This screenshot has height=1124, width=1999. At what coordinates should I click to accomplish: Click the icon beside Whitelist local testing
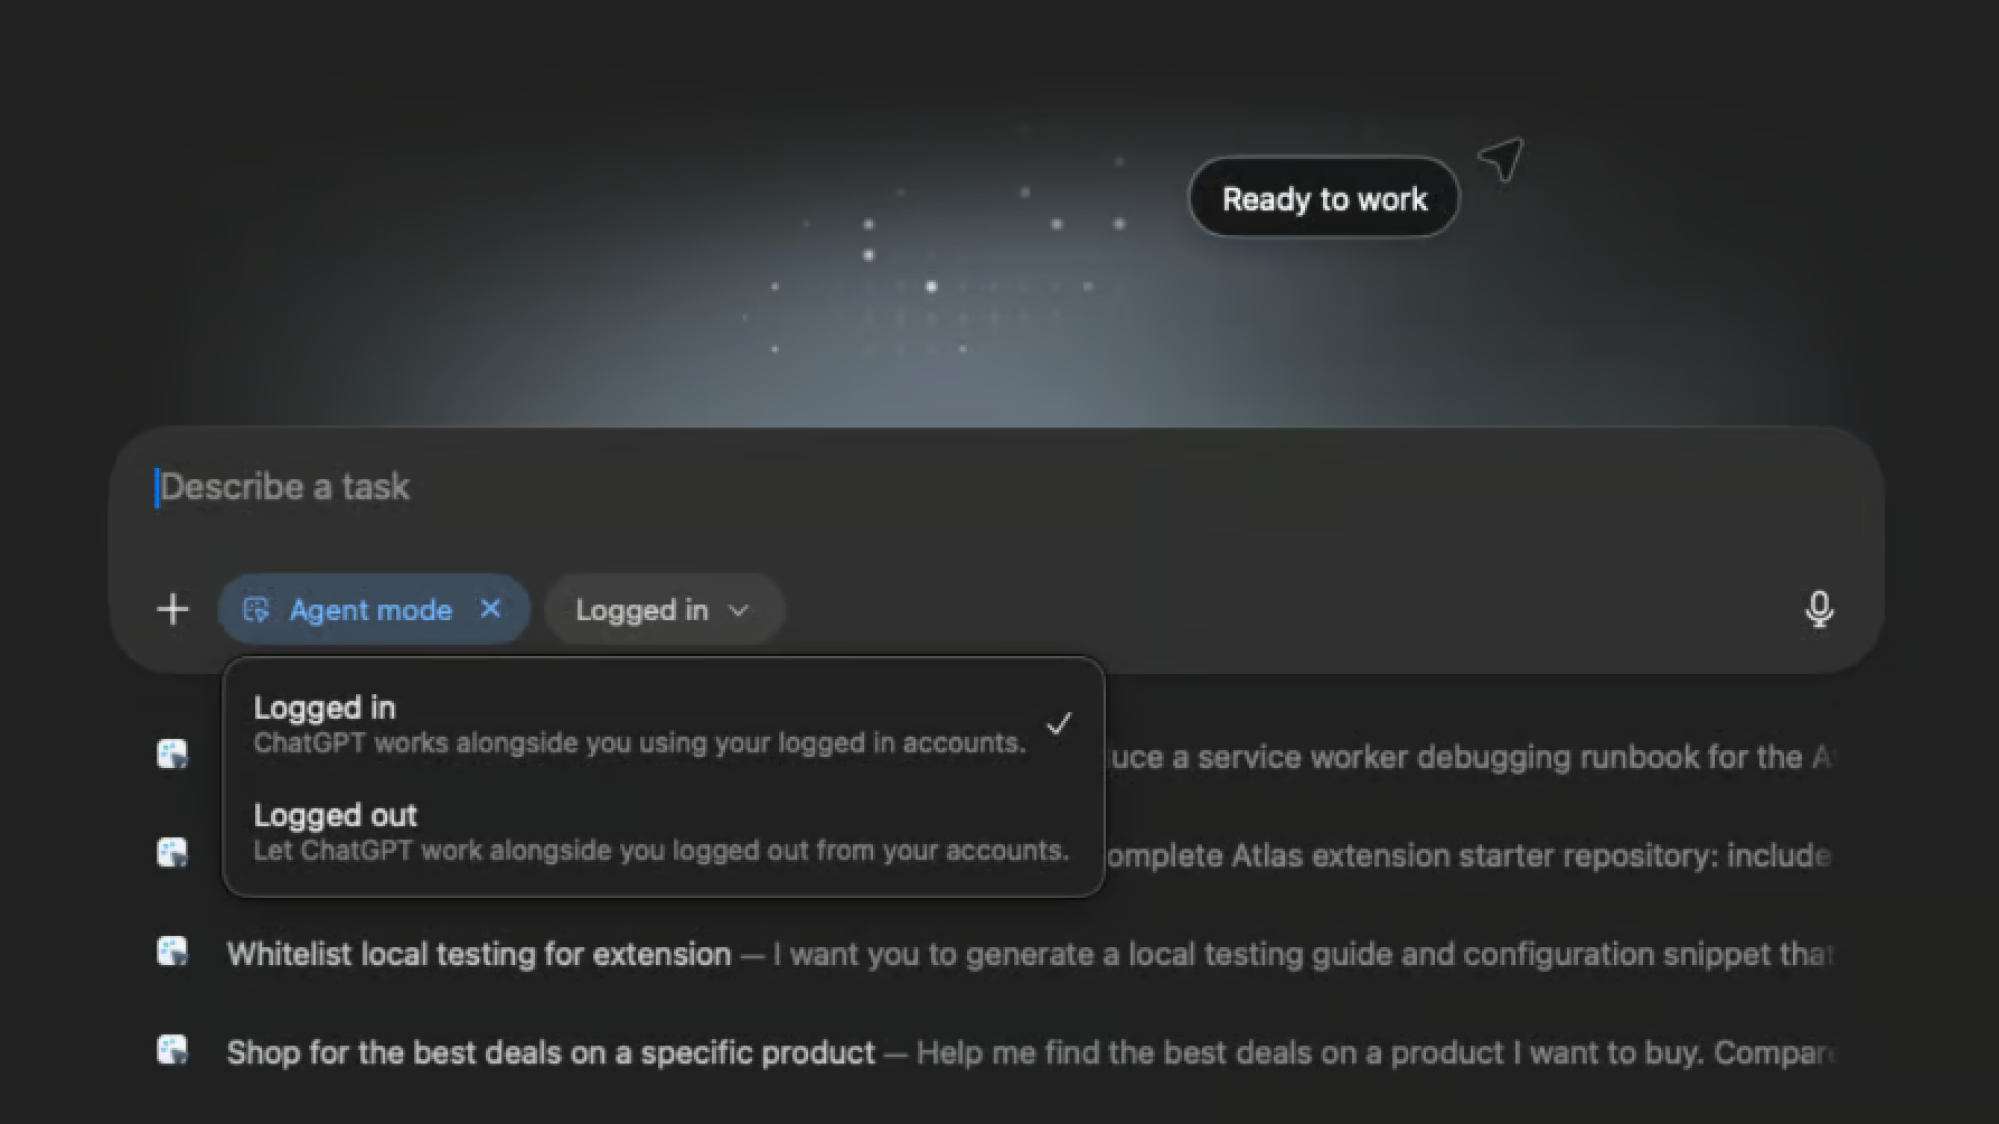[x=172, y=951]
